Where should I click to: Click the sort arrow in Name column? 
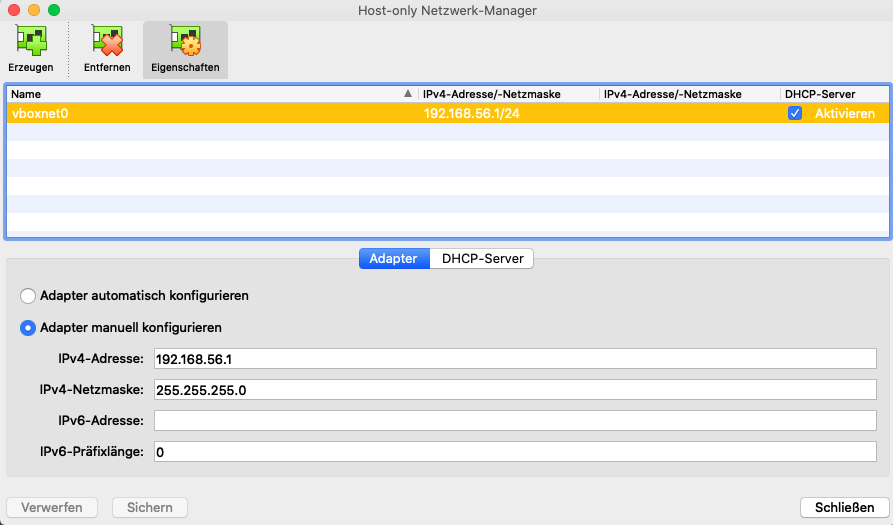point(407,94)
